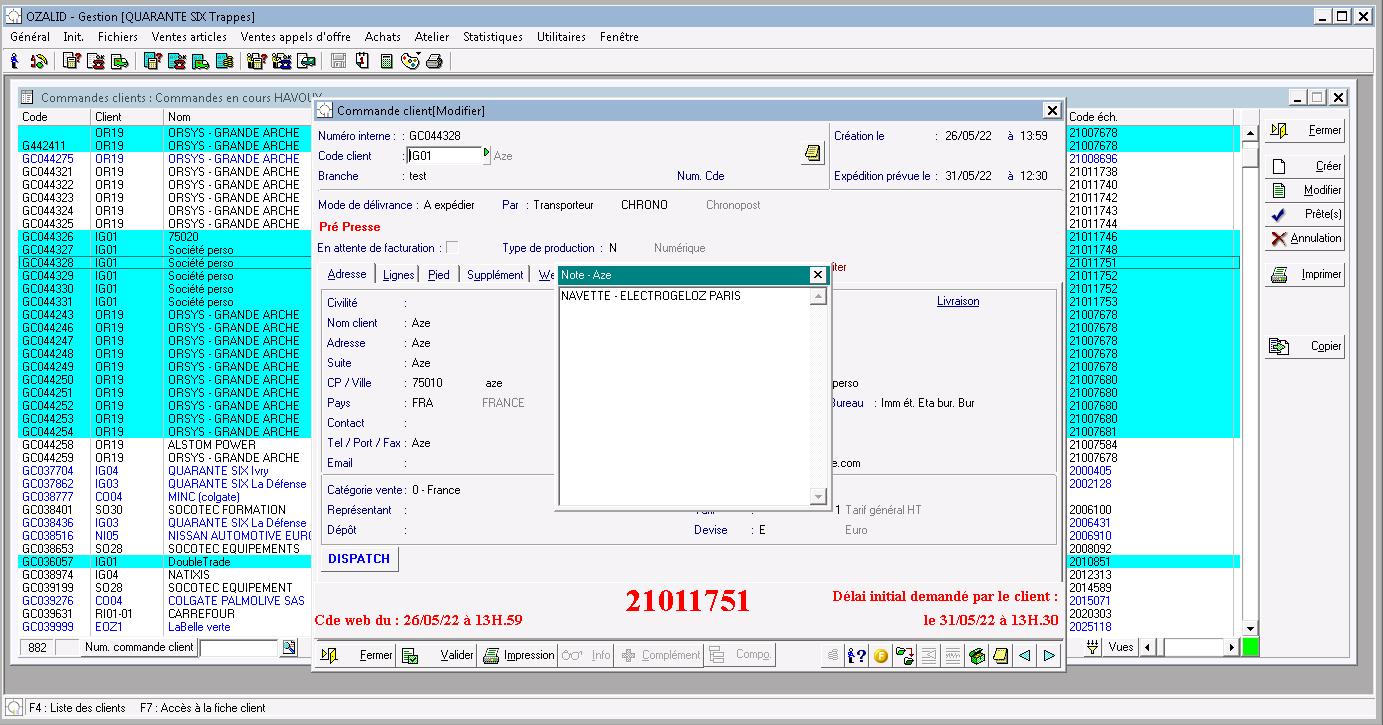Click the yellow note icon beside Num. Cde
Viewport: 1383px width, 725px height.
[x=812, y=153]
